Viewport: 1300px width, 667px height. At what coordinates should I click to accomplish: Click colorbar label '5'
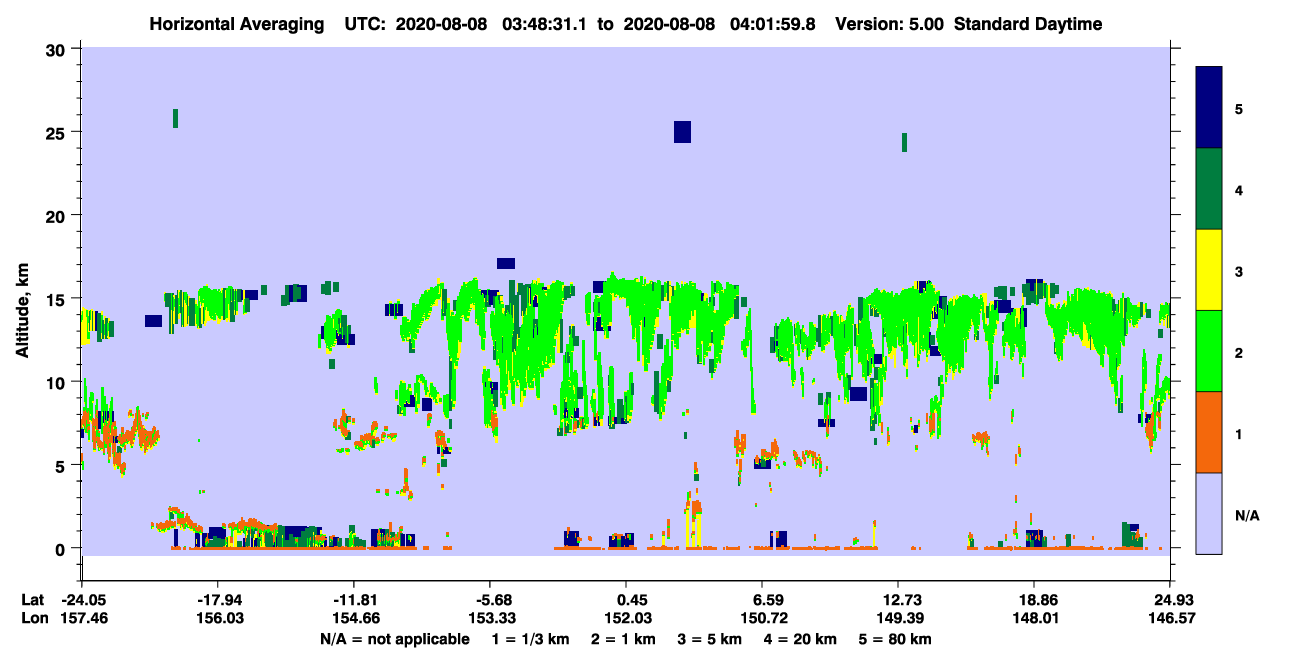coord(1239,109)
